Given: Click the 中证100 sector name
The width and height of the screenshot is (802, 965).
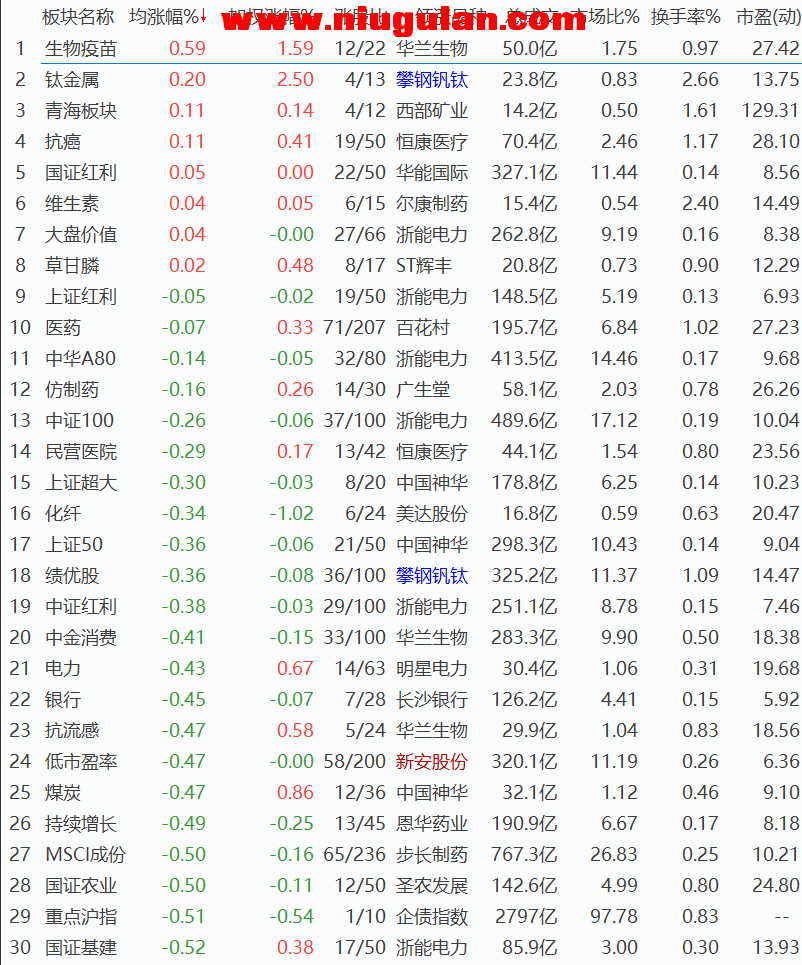Looking at the screenshot, I should pyautogui.click(x=79, y=420).
